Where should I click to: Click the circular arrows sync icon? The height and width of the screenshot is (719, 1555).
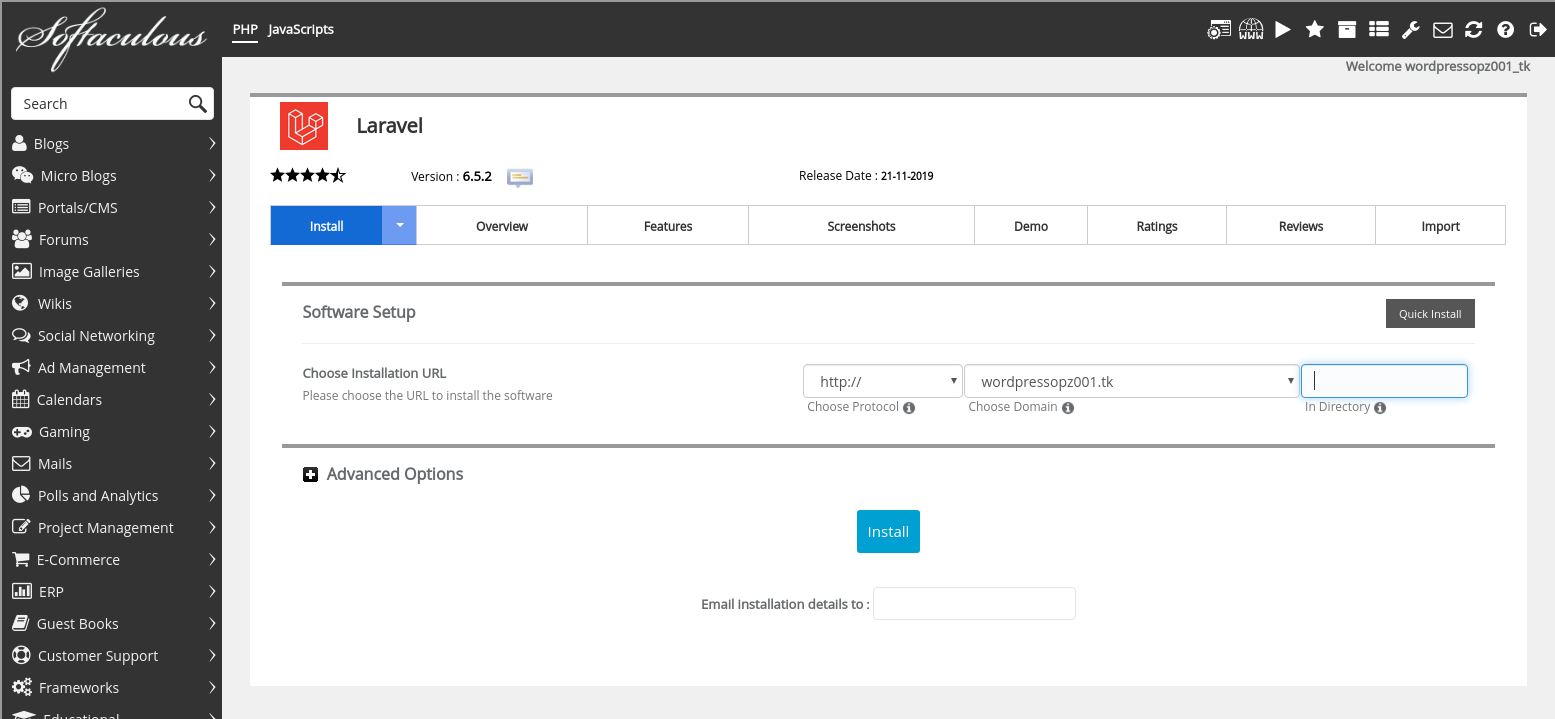[x=1473, y=30]
